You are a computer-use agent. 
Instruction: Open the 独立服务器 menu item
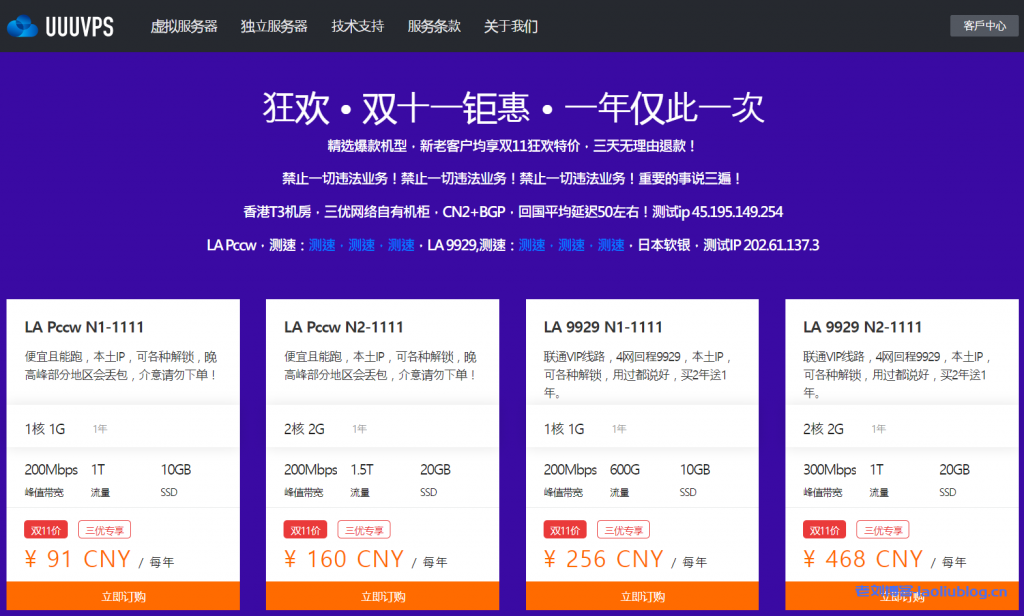click(275, 27)
